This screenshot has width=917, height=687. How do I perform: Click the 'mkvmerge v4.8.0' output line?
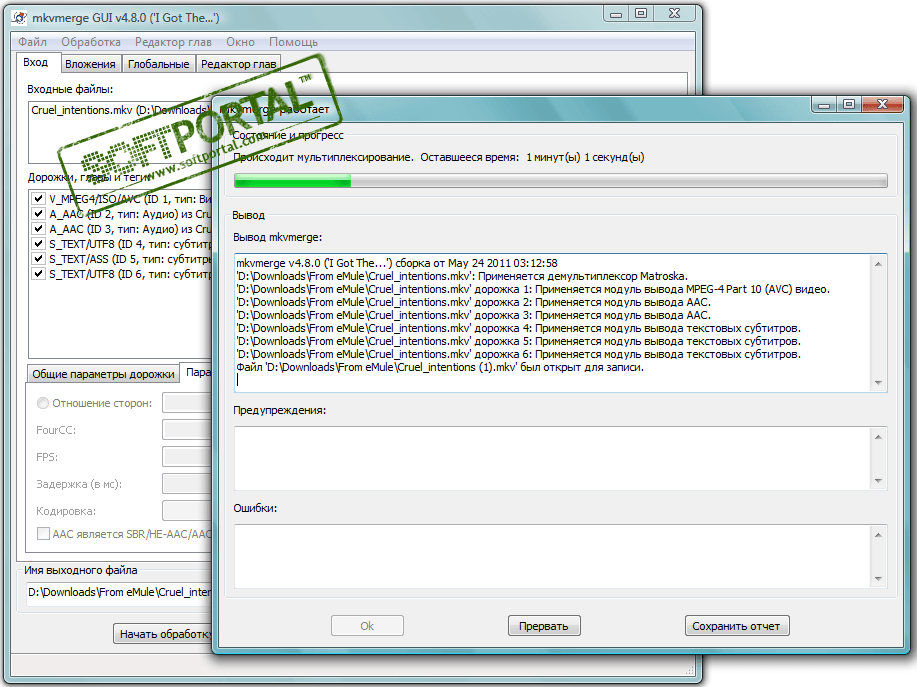pyautogui.click(x=397, y=263)
